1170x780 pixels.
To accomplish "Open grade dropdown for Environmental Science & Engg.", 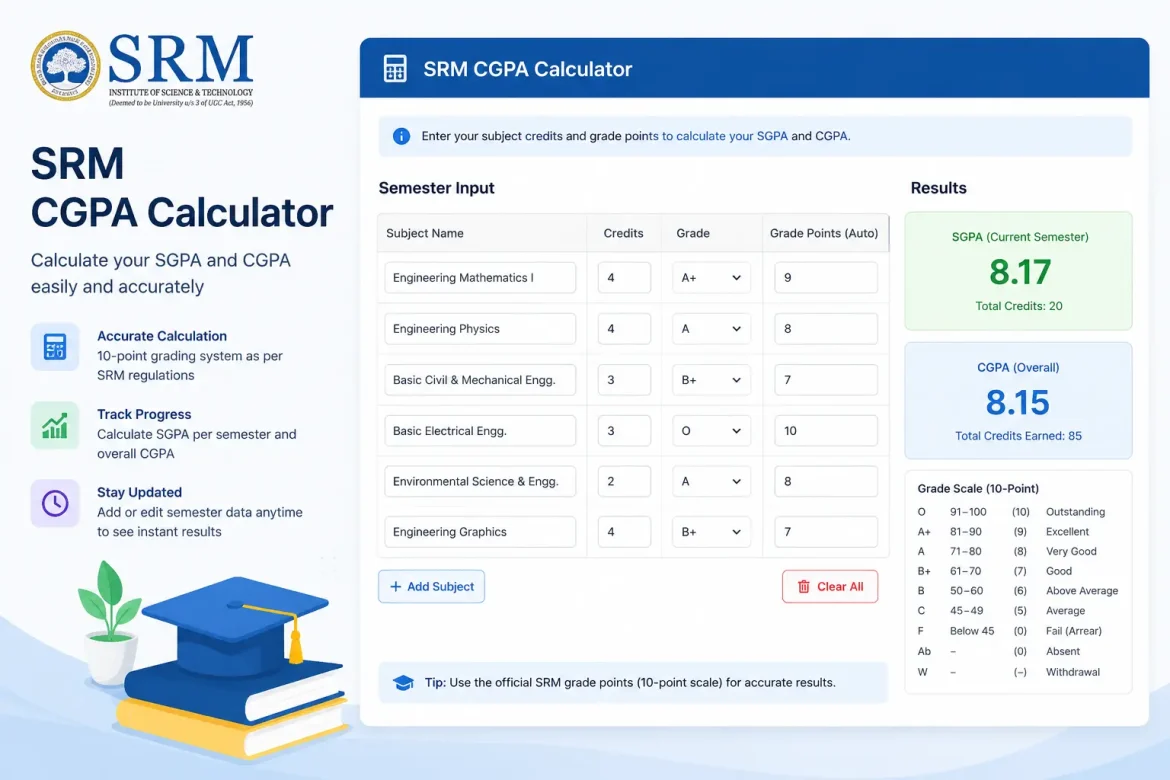I will 710,481.
